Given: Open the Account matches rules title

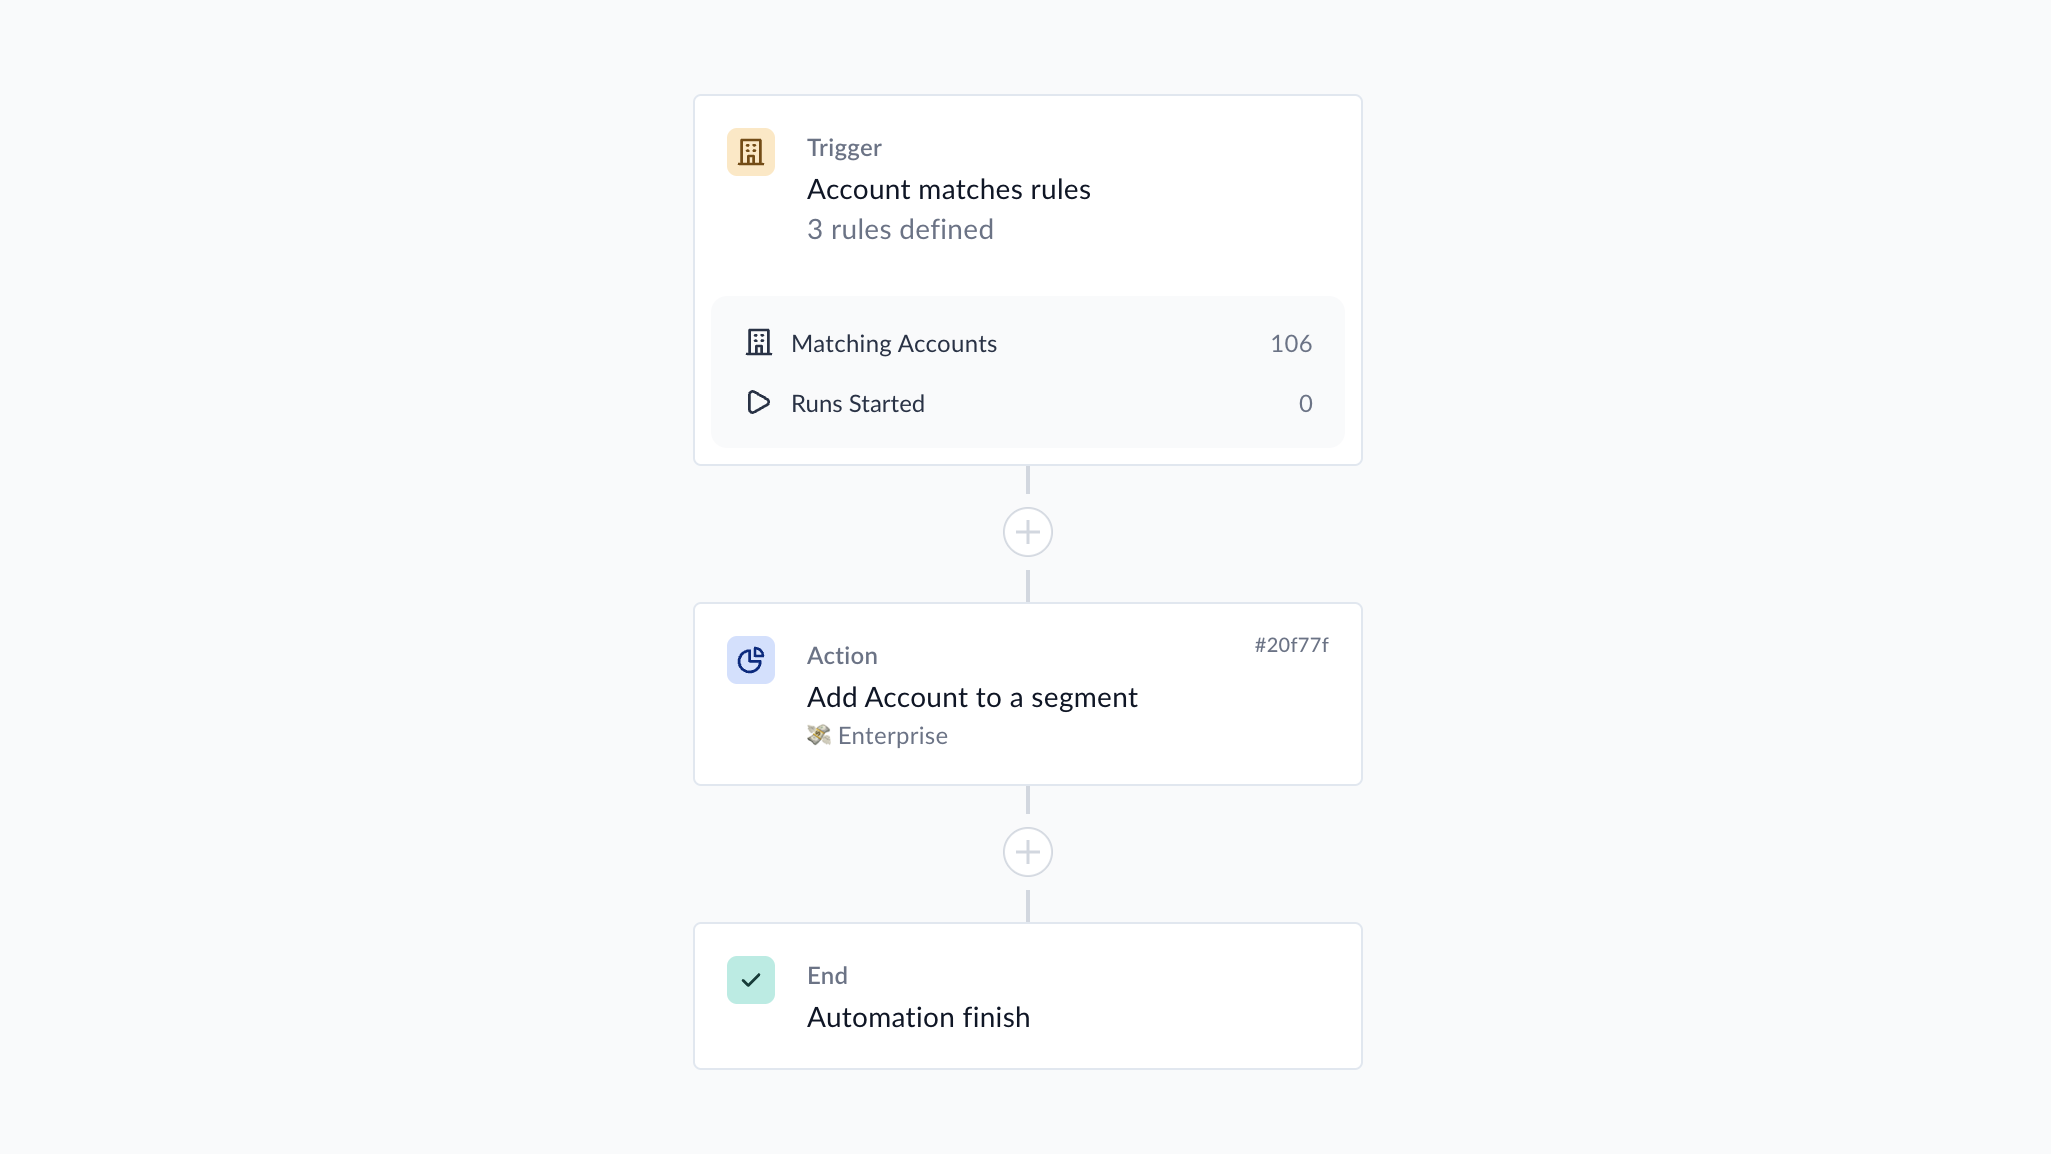Looking at the screenshot, I should point(948,189).
